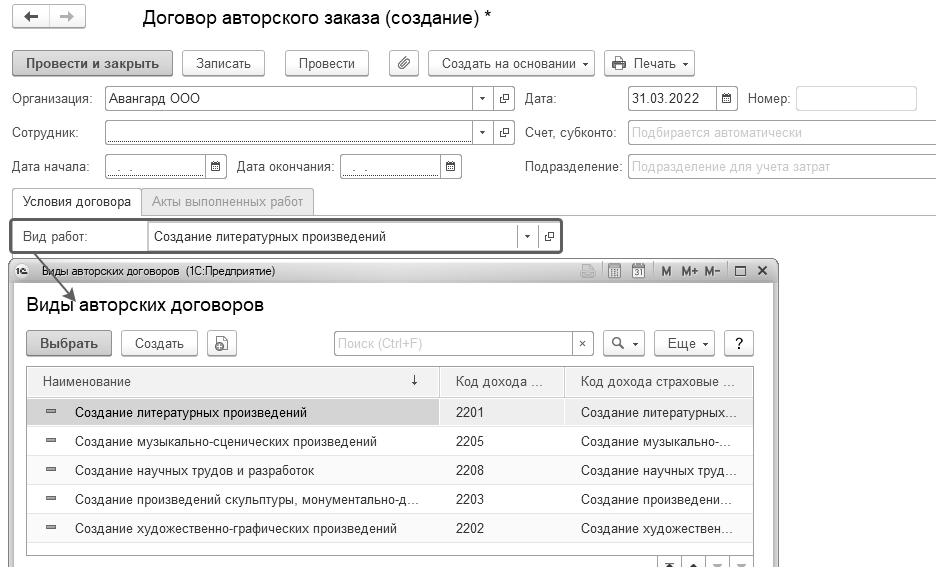This screenshot has height=567, width=936.
Task: Switch to the Акты выполненных работ tab
Action: [x=227, y=201]
